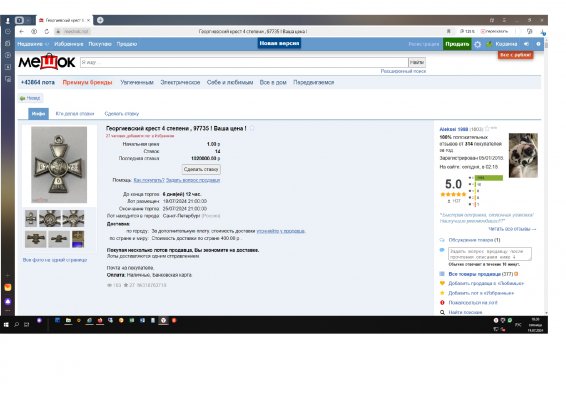566x400 pixels.
Task: Open settings gear icon in the site header
Action: coord(478,44)
